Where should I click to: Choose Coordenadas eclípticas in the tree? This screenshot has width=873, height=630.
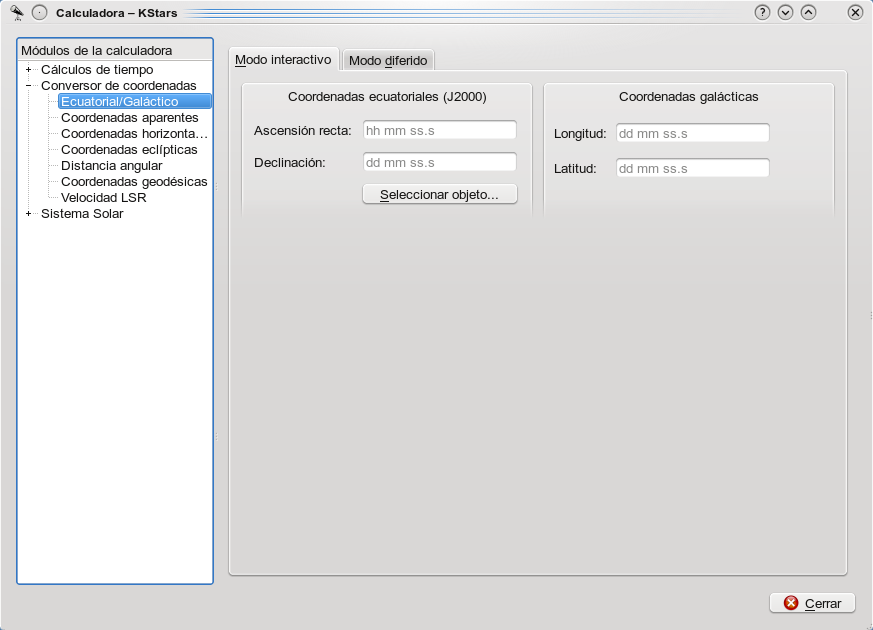129,150
